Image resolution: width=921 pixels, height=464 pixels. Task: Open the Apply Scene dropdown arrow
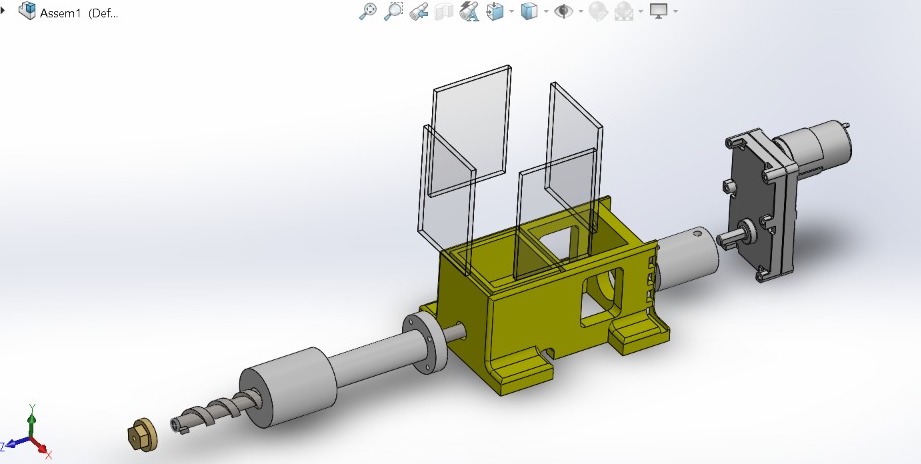tap(640, 11)
